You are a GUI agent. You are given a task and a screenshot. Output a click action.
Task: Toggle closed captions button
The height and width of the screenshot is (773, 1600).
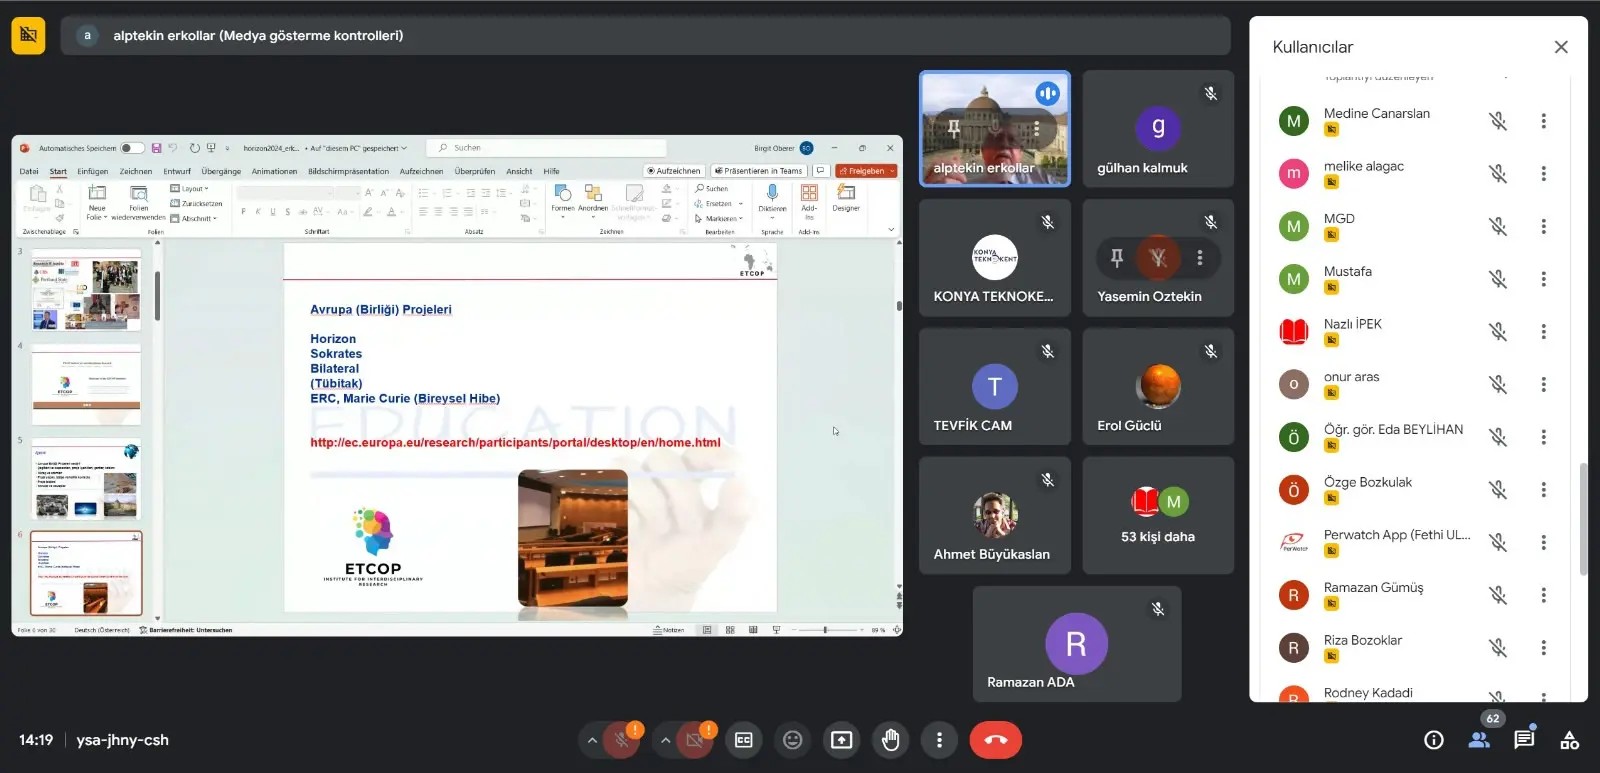click(744, 740)
